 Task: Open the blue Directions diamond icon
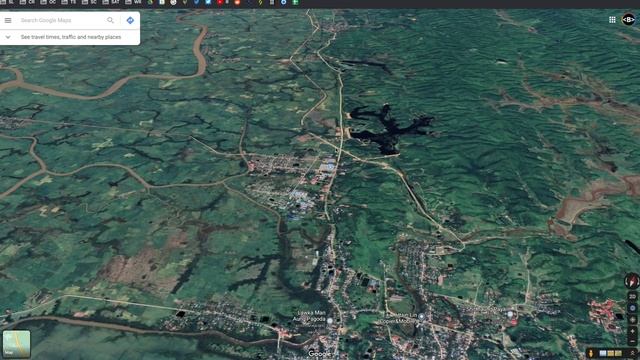click(x=130, y=20)
